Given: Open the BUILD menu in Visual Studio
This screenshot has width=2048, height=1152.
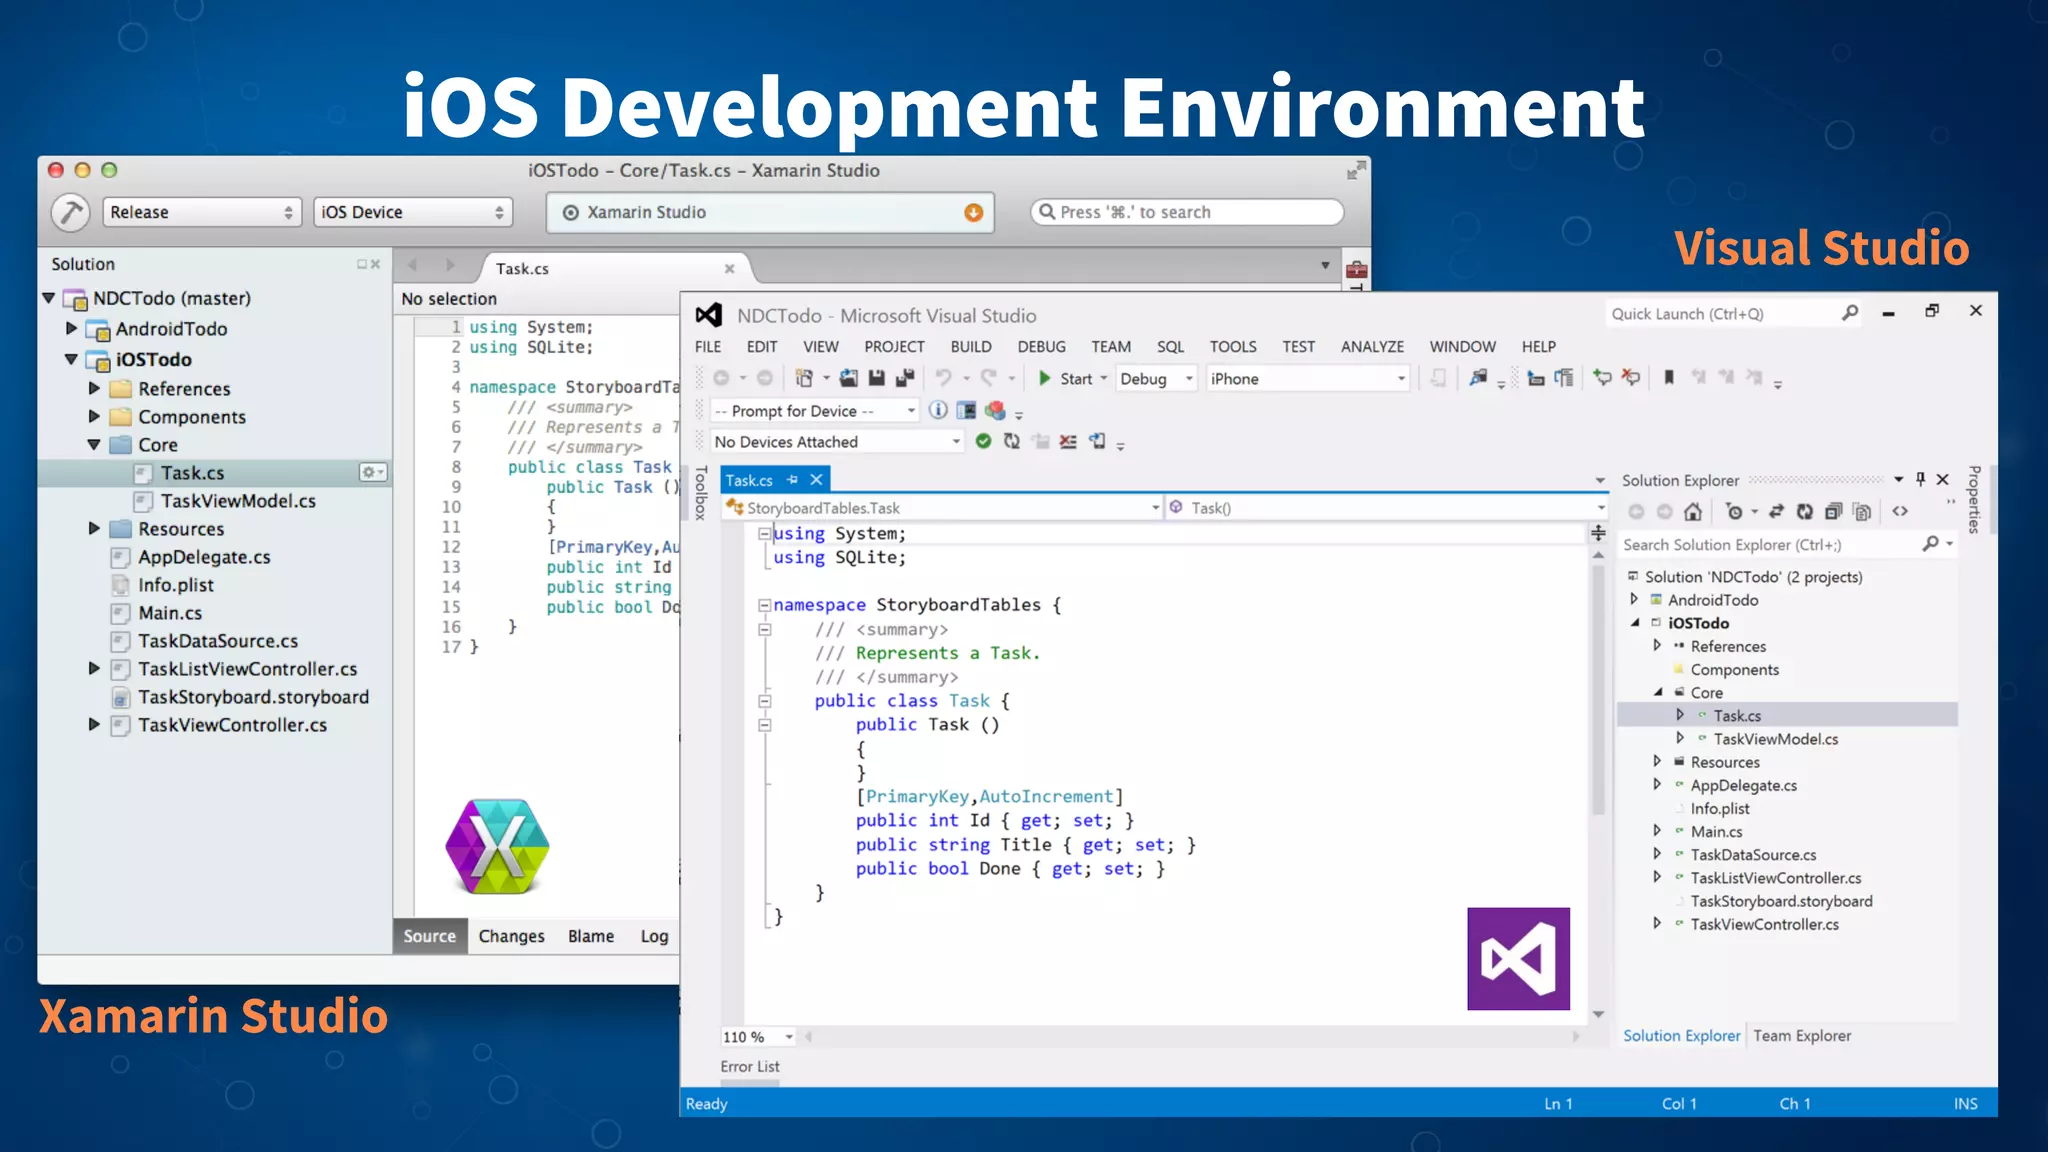Looking at the screenshot, I should coord(971,346).
